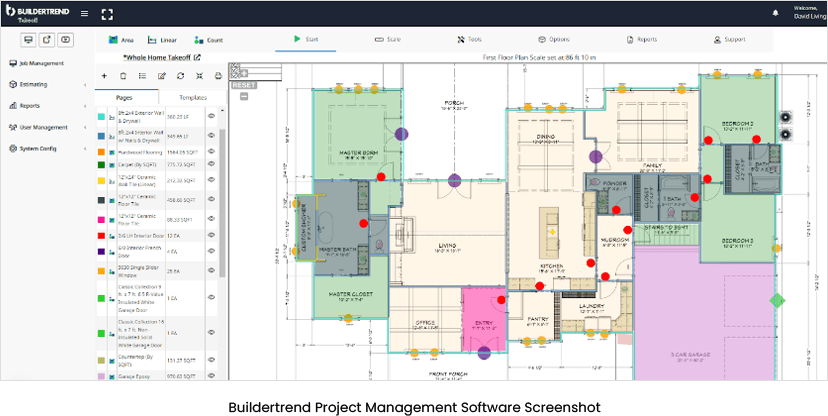
Task: Click the '775.72 SQFT' Carpet value
Action: pos(183,165)
